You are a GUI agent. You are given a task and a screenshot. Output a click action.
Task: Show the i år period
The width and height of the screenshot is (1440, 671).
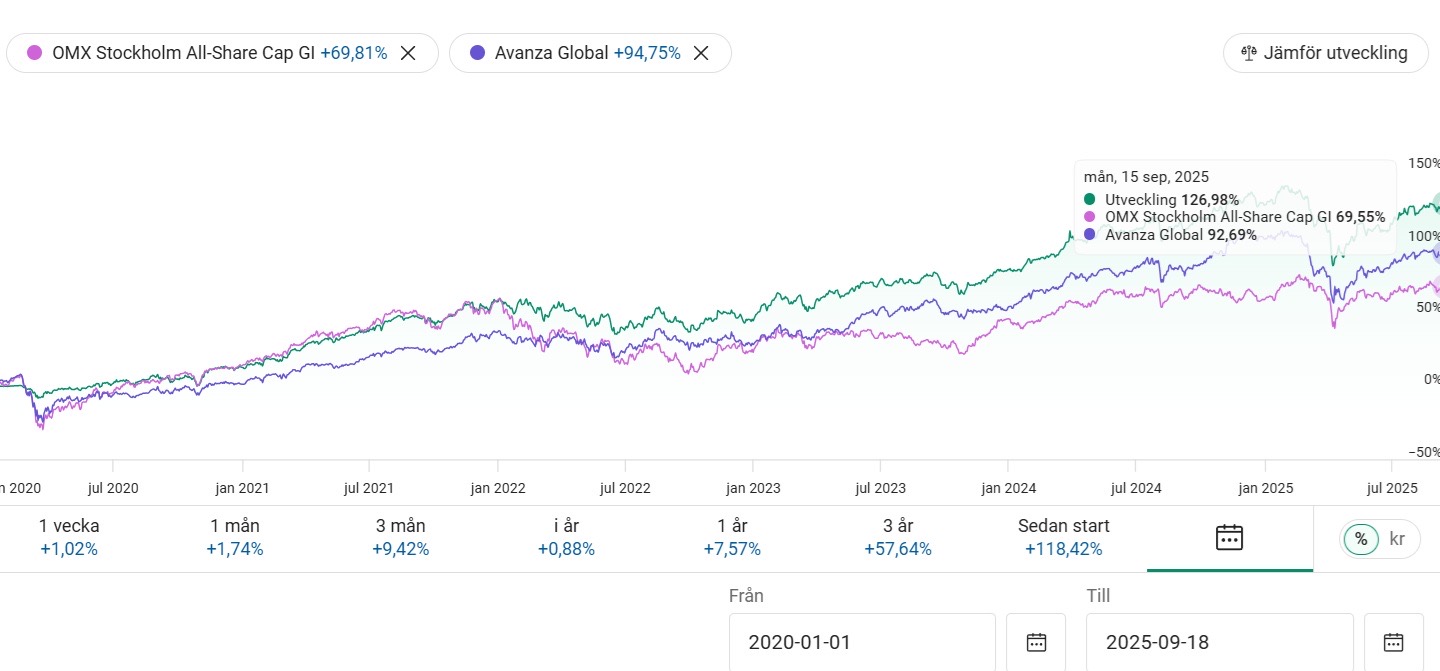[566, 537]
